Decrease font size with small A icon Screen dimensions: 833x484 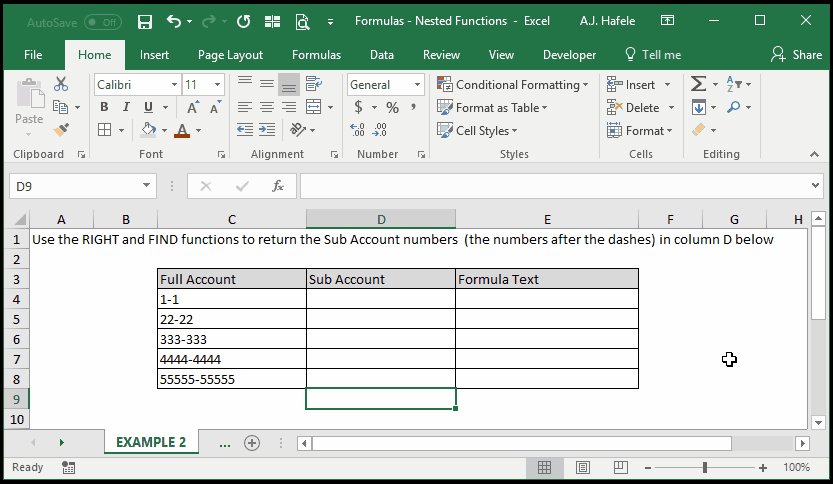click(x=215, y=107)
